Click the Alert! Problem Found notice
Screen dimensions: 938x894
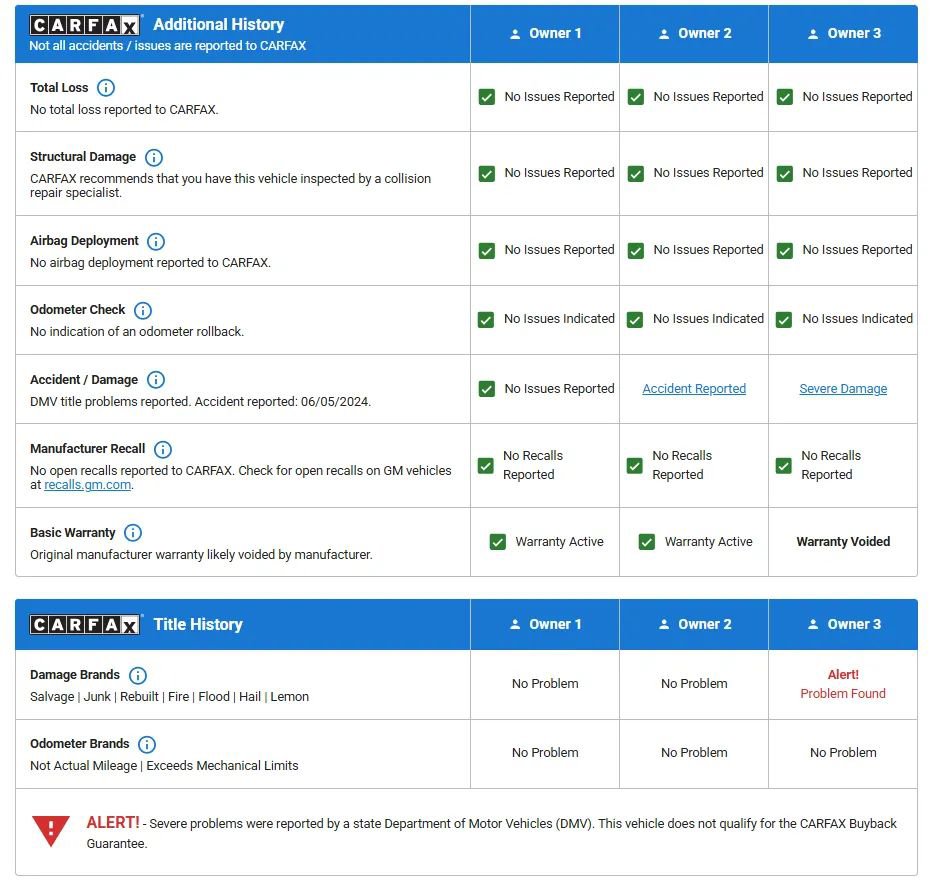tap(843, 684)
